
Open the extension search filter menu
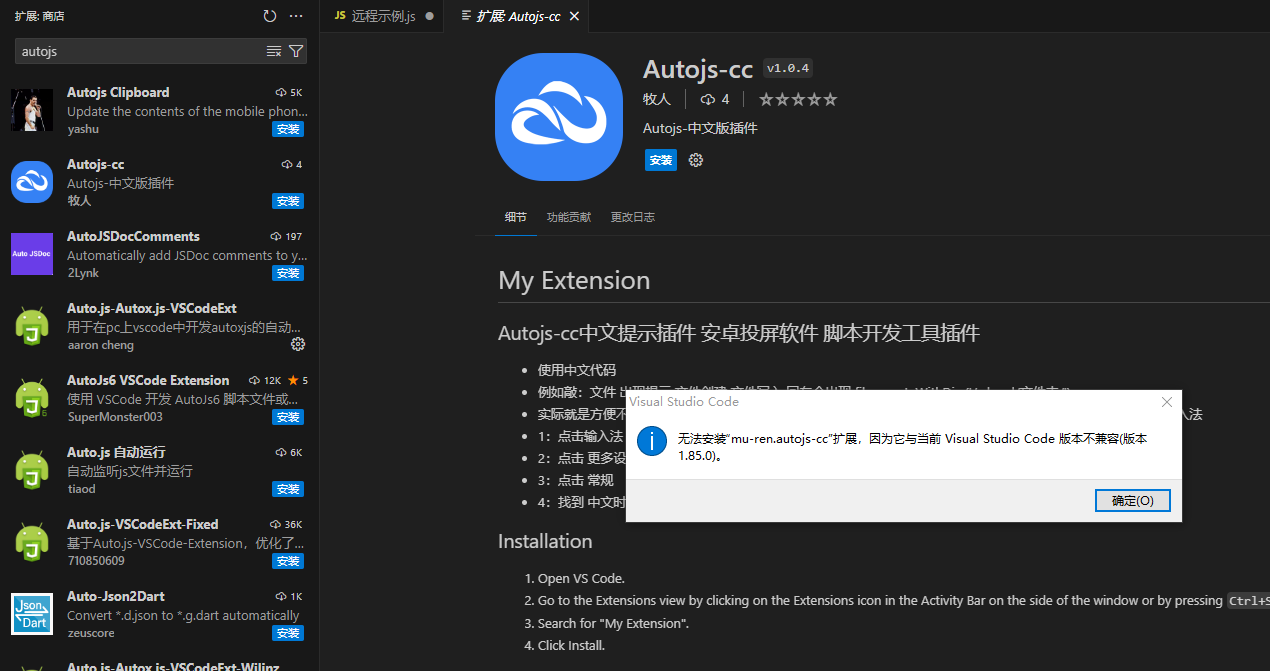coord(296,51)
